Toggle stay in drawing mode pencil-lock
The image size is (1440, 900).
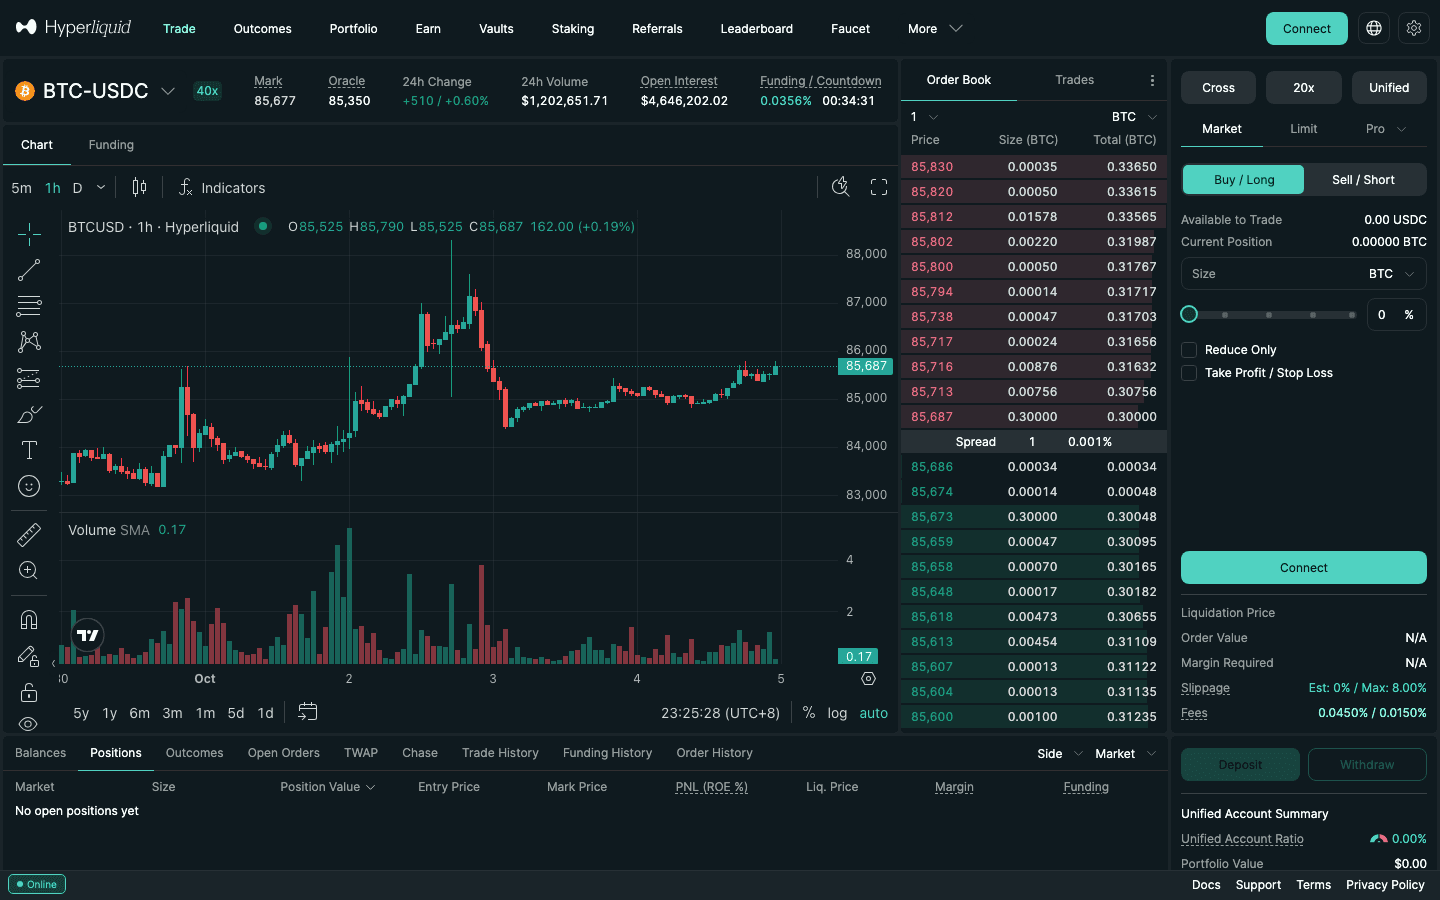(x=29, y=656)
